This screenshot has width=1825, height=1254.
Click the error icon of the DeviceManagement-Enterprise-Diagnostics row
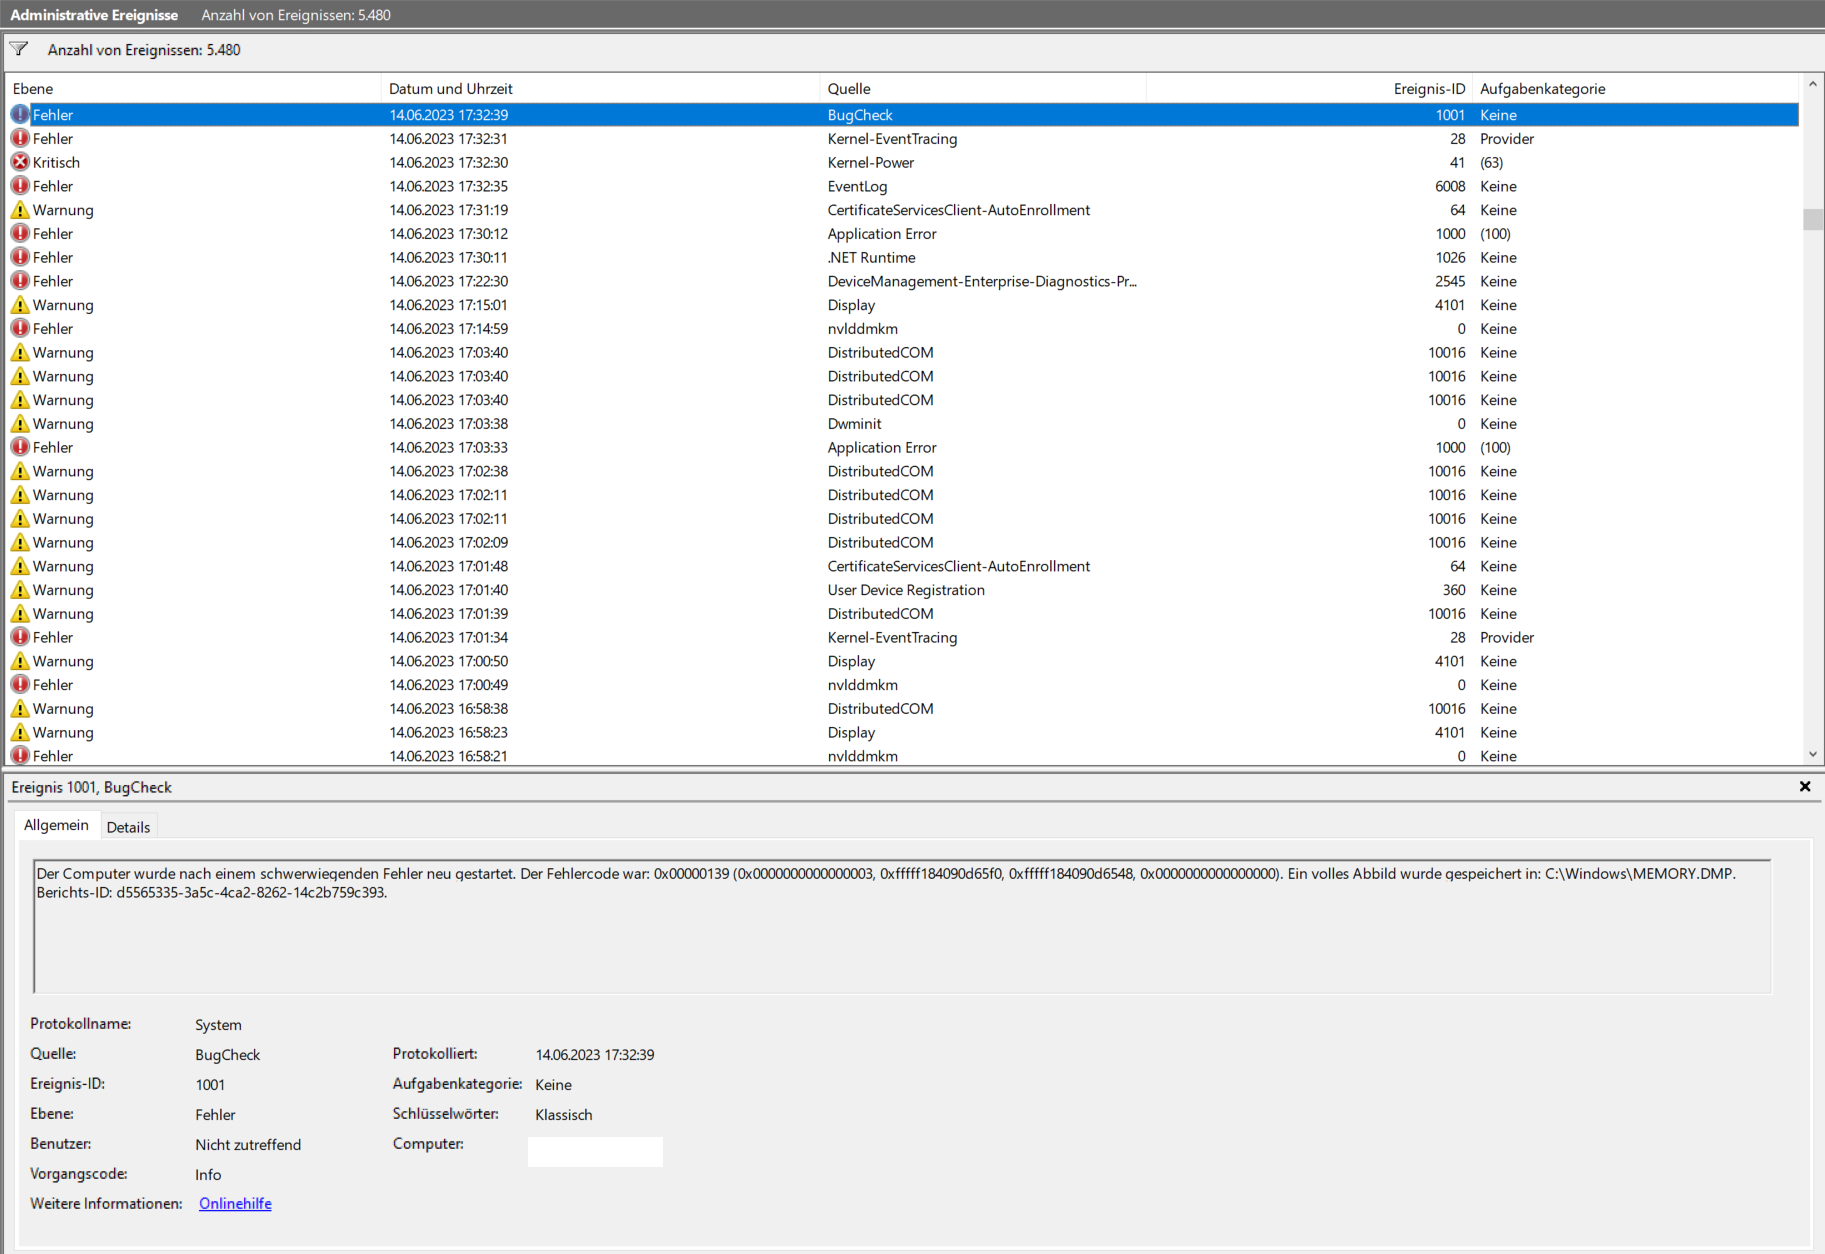20,281
